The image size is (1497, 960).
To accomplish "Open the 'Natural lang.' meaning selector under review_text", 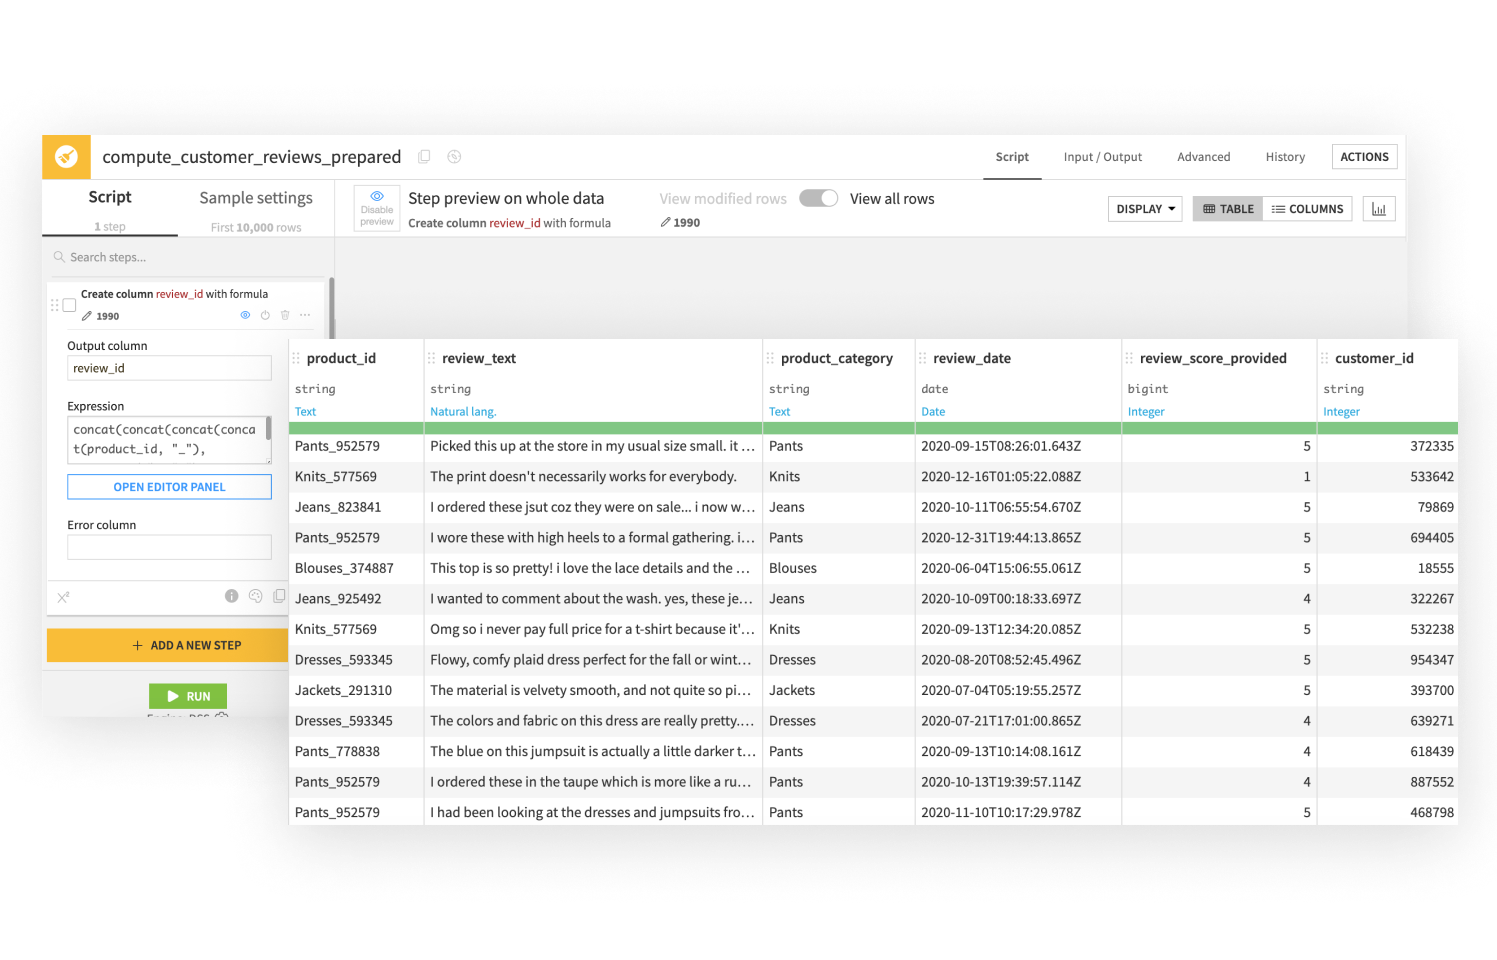I will point(463,412).
